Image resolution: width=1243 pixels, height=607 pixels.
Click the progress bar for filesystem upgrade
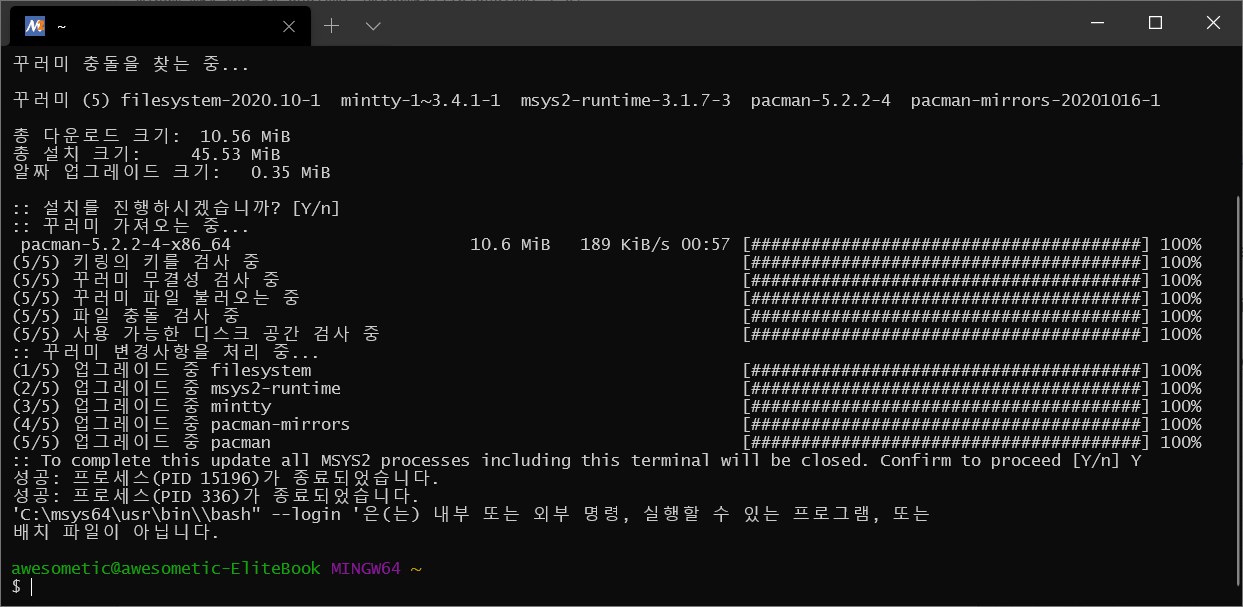coord(945,370)
